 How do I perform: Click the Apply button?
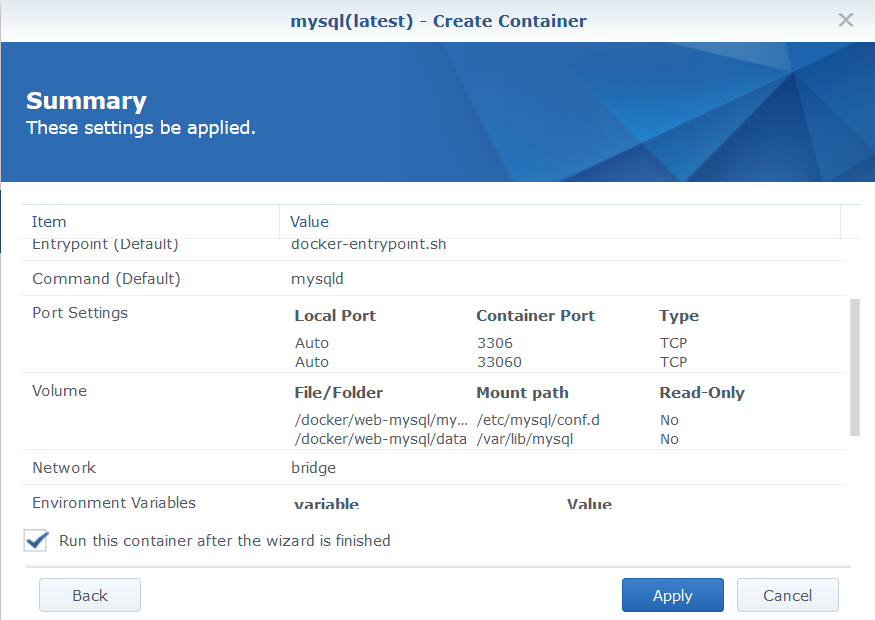[x=672, y=595]
